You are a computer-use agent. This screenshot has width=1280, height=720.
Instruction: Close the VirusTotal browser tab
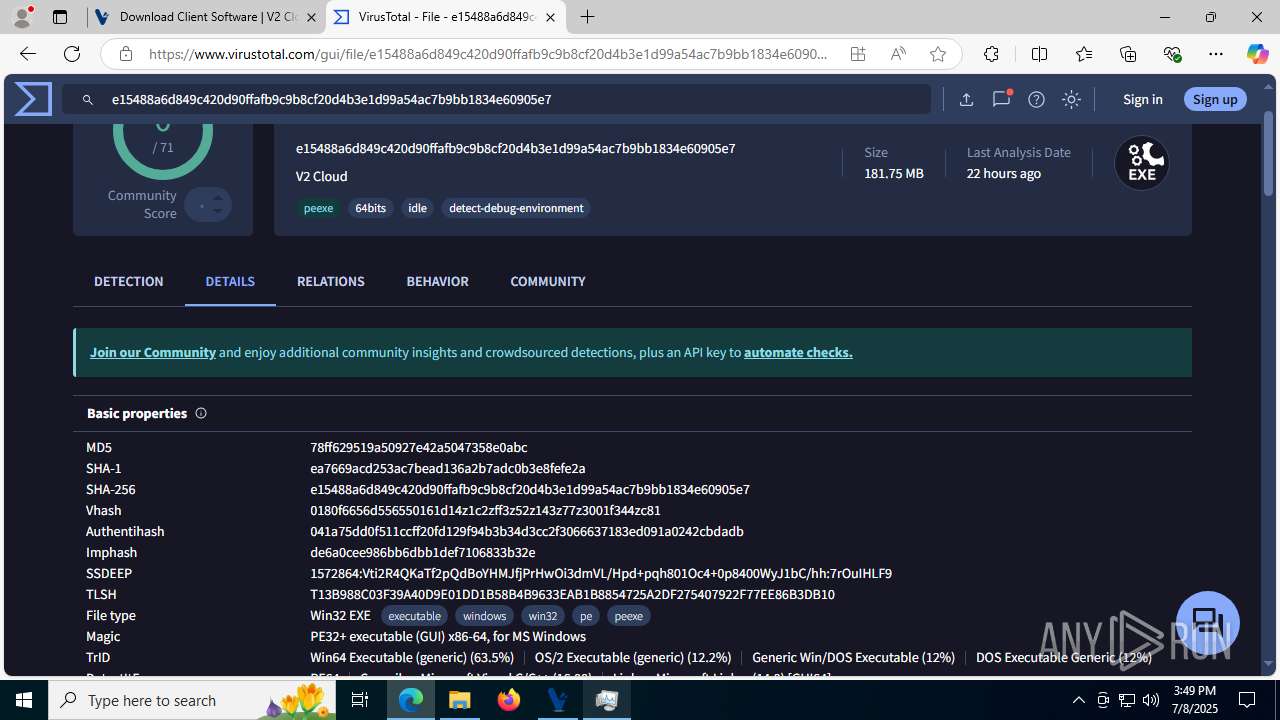(x=550, y=17)
